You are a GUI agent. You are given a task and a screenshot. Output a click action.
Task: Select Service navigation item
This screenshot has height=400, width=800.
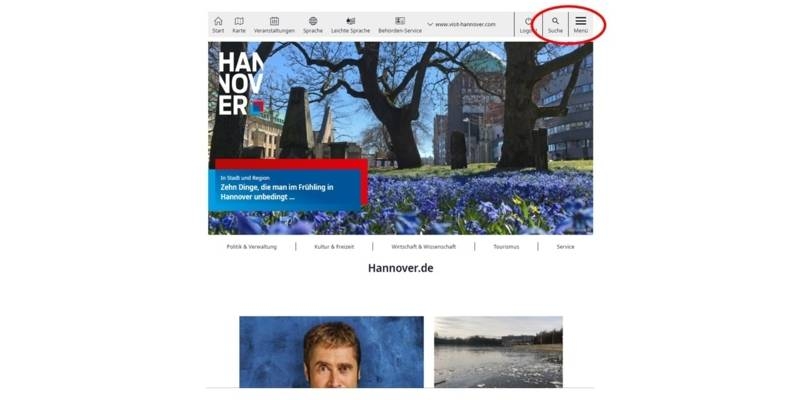565,246
